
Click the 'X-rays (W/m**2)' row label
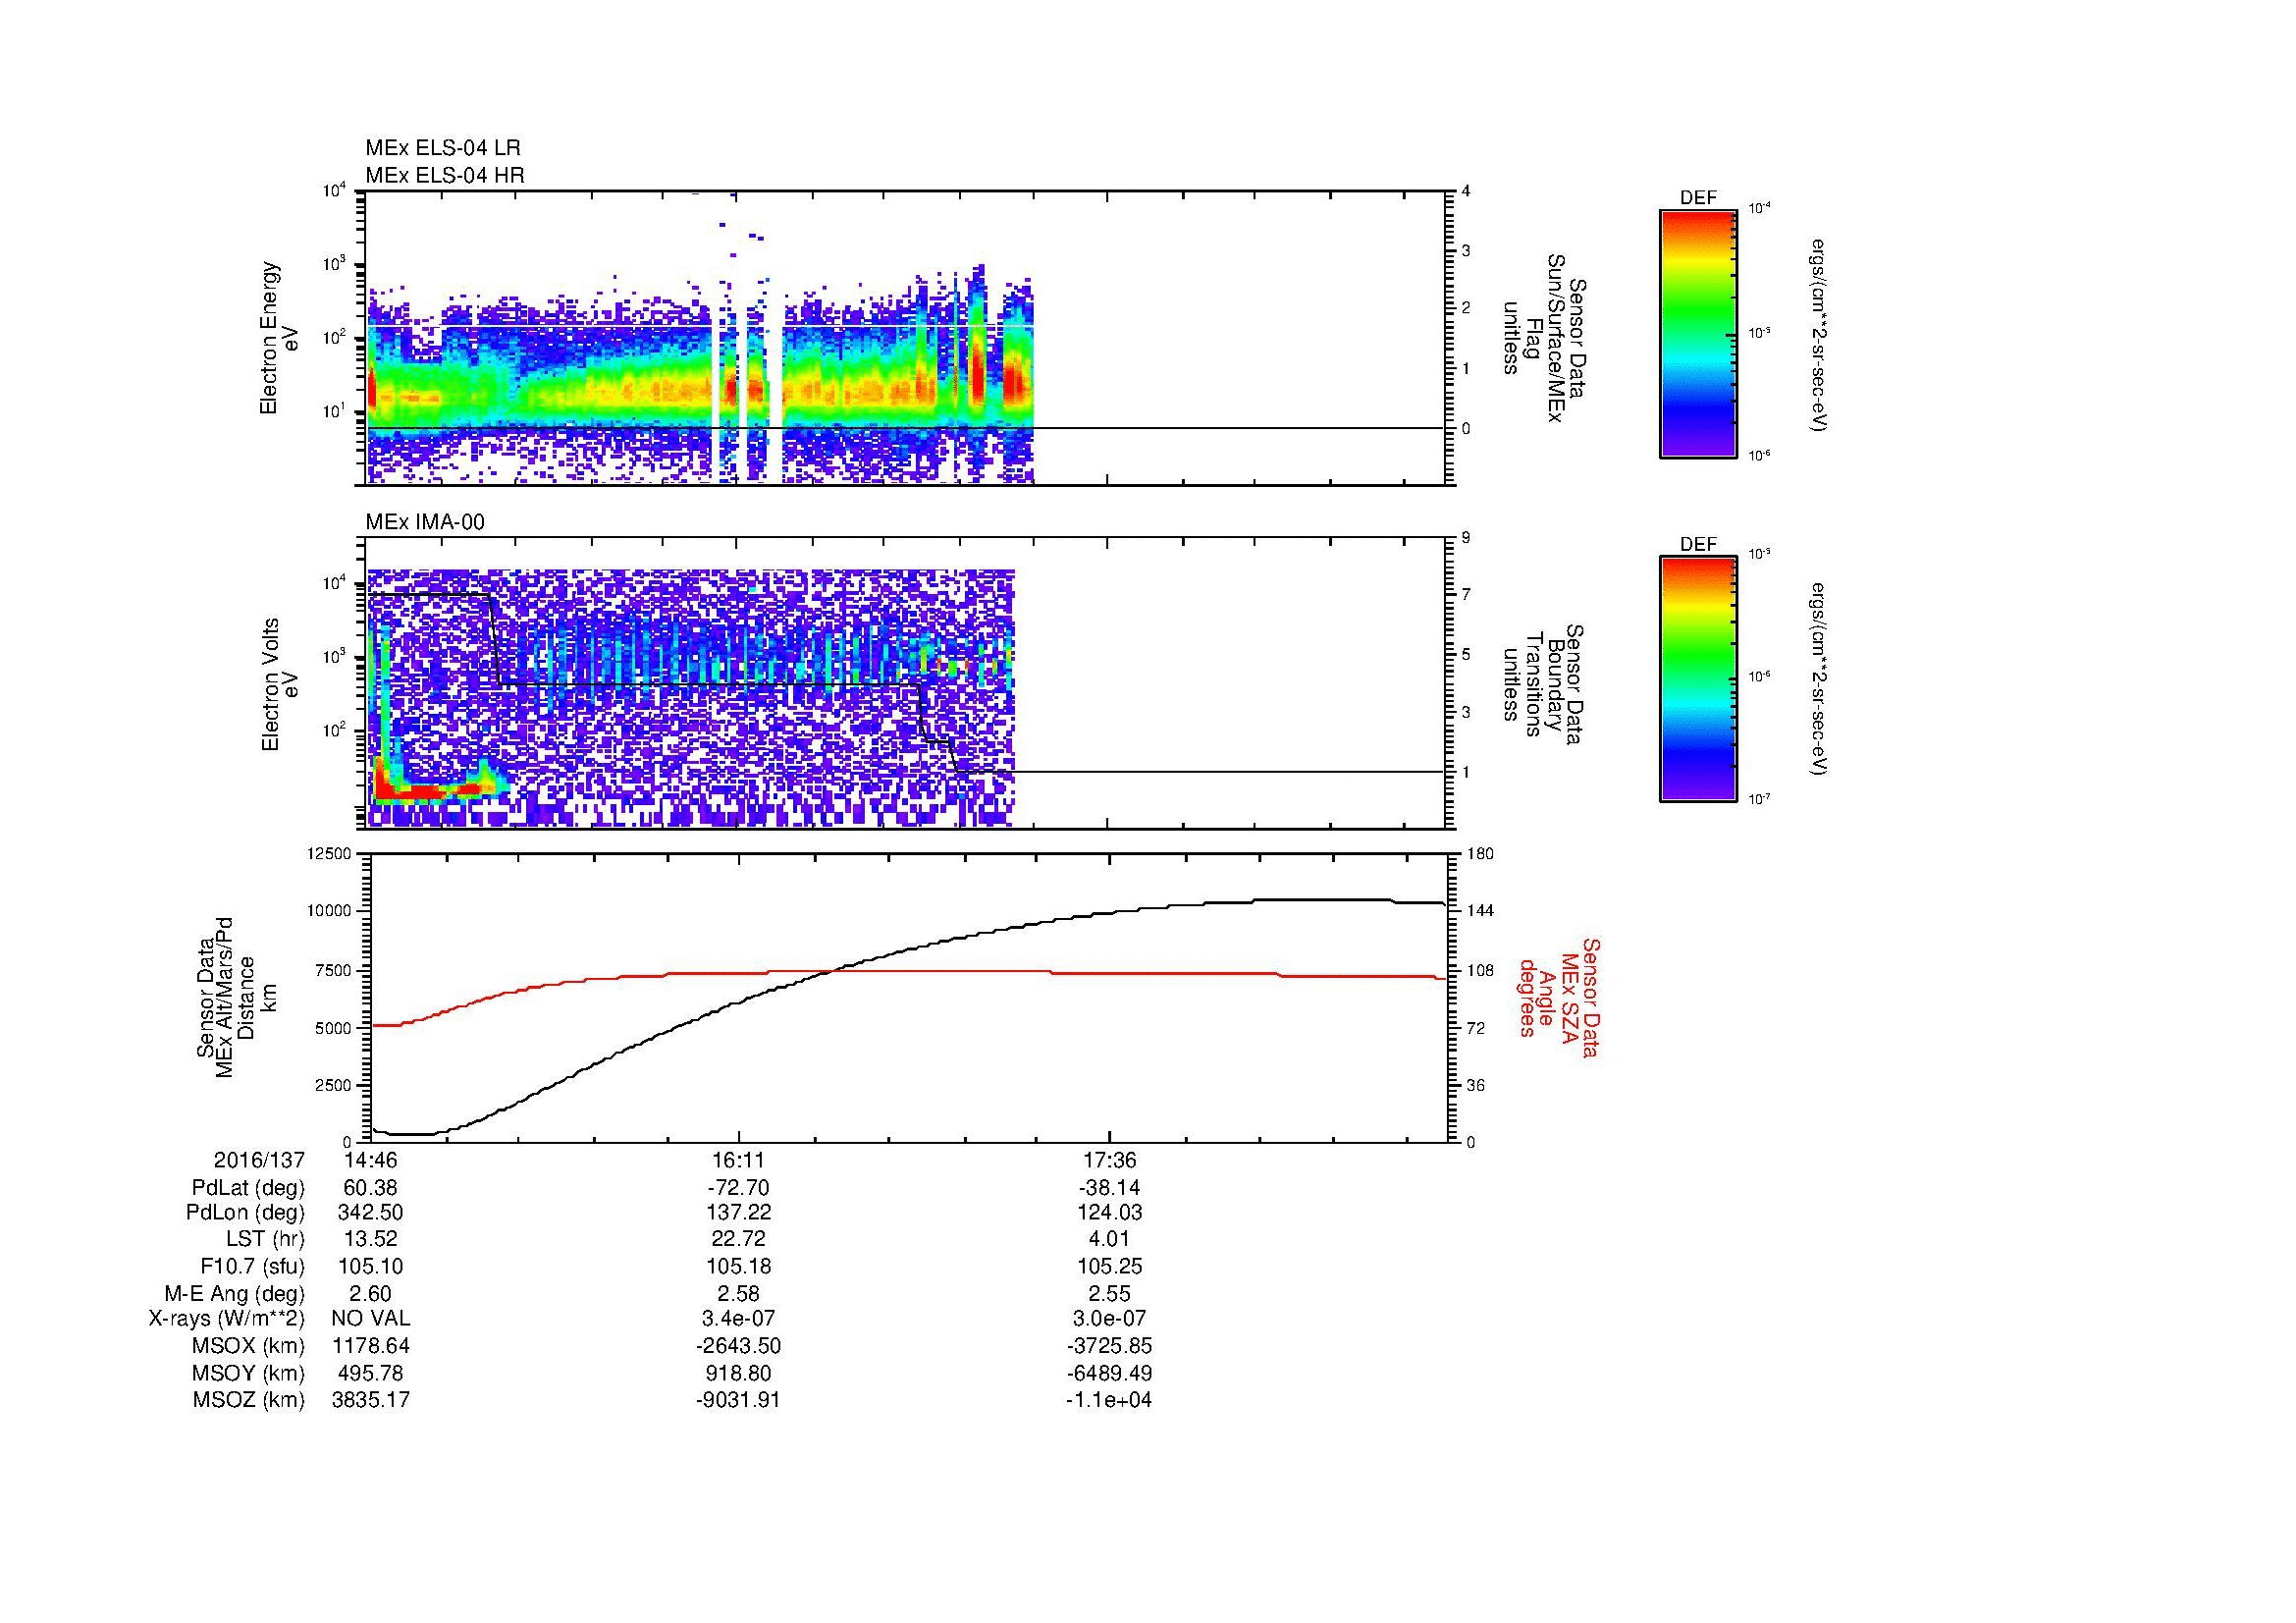tap(227, 1319)
